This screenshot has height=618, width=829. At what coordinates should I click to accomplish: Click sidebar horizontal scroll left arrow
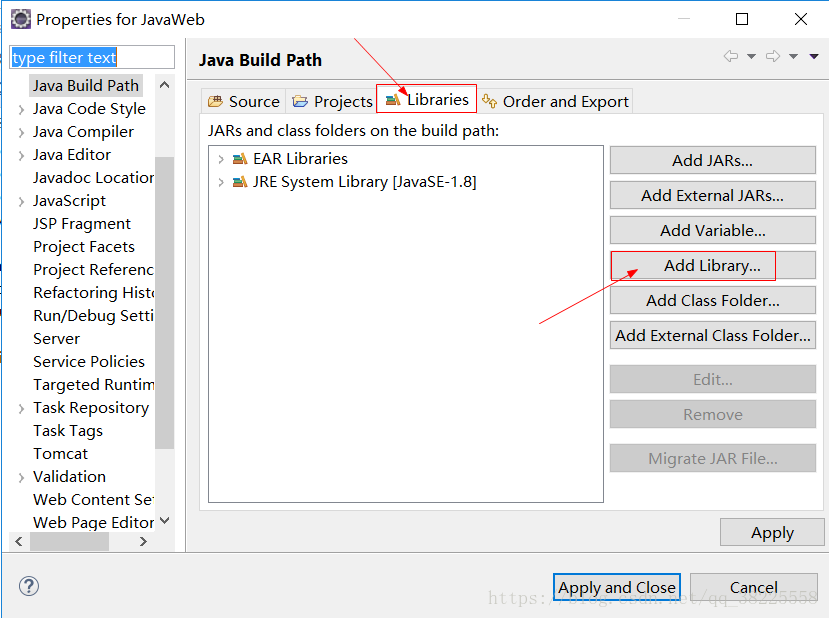pyautogui.click(x=19, y=541)
